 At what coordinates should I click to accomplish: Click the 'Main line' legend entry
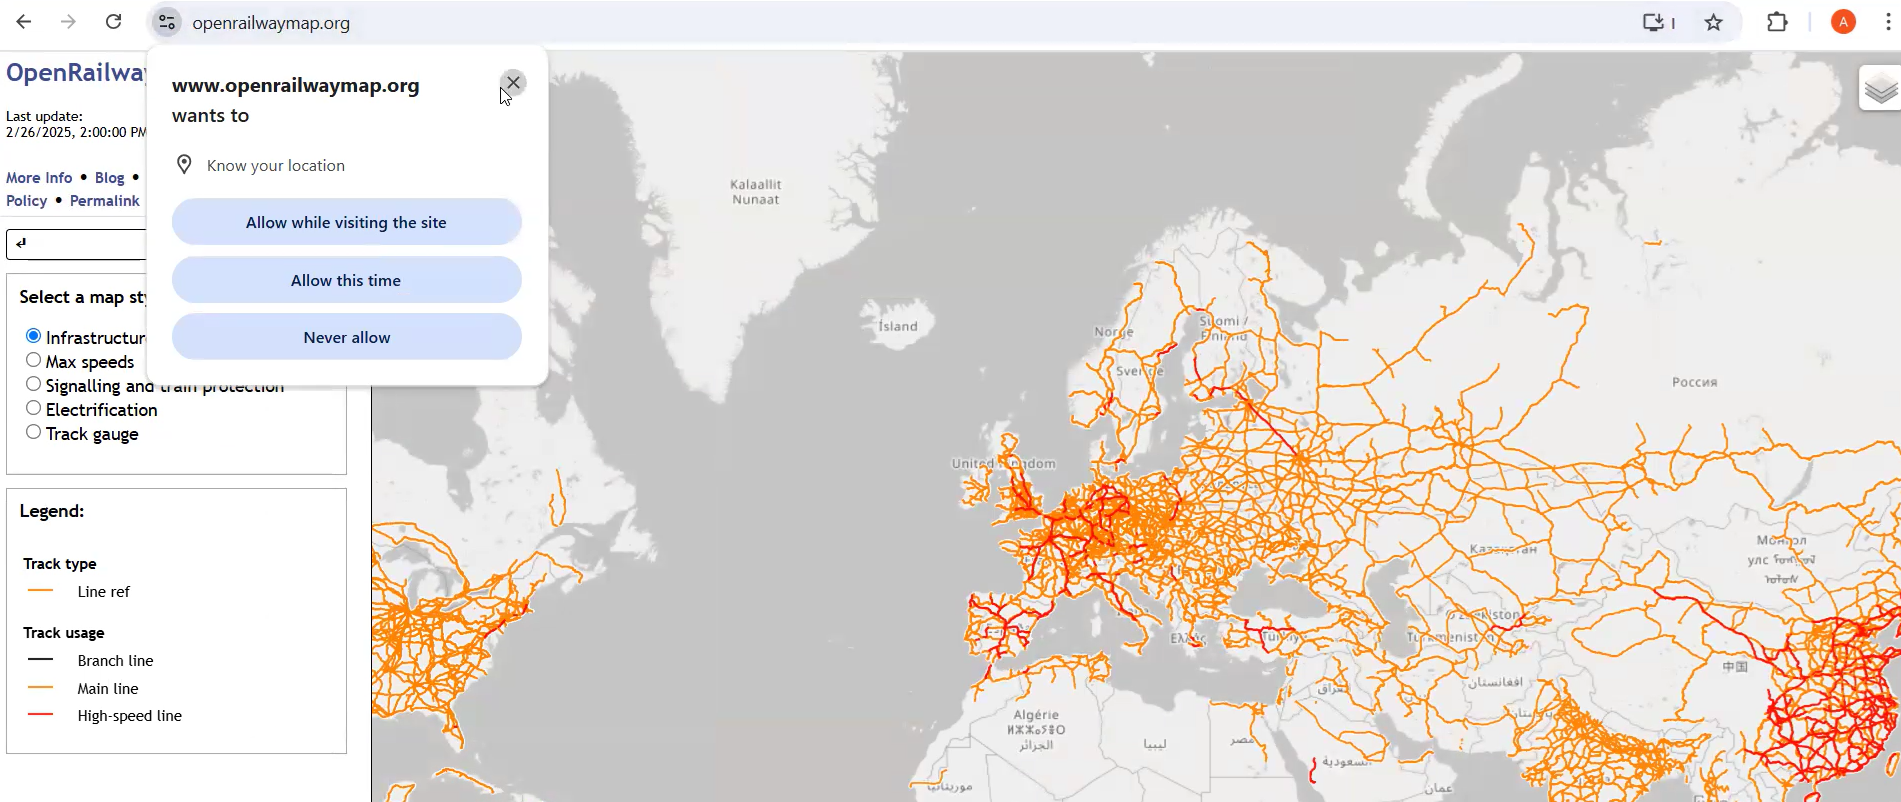pyautogui.click(x=108, y=688)
